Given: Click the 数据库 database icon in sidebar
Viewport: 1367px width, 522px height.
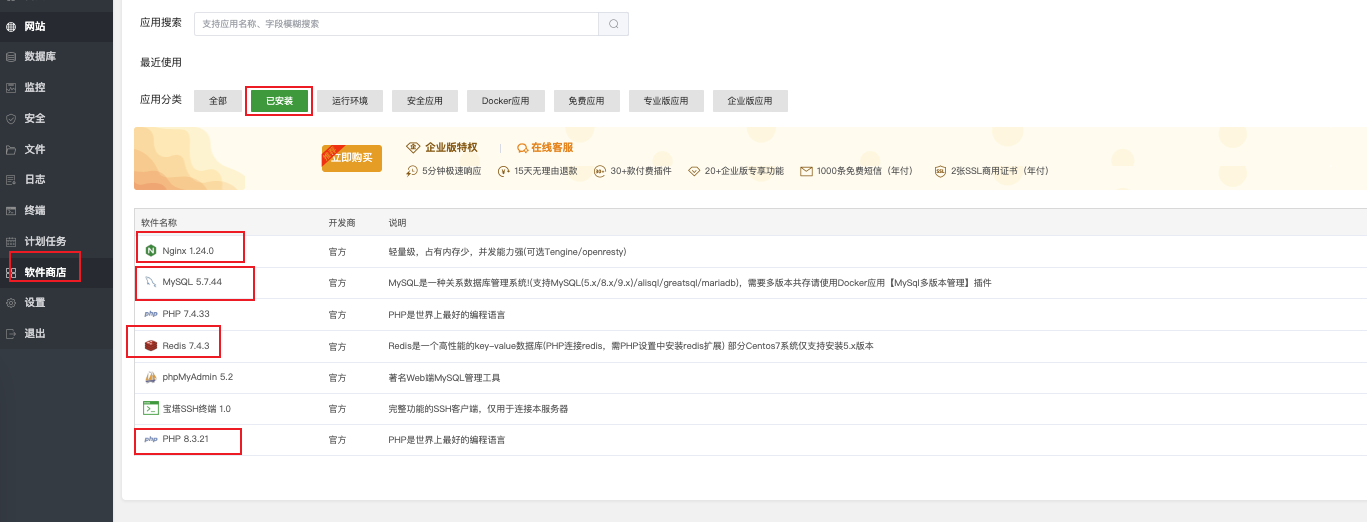Looking at the screenshot, I should [x=11, y=57].
